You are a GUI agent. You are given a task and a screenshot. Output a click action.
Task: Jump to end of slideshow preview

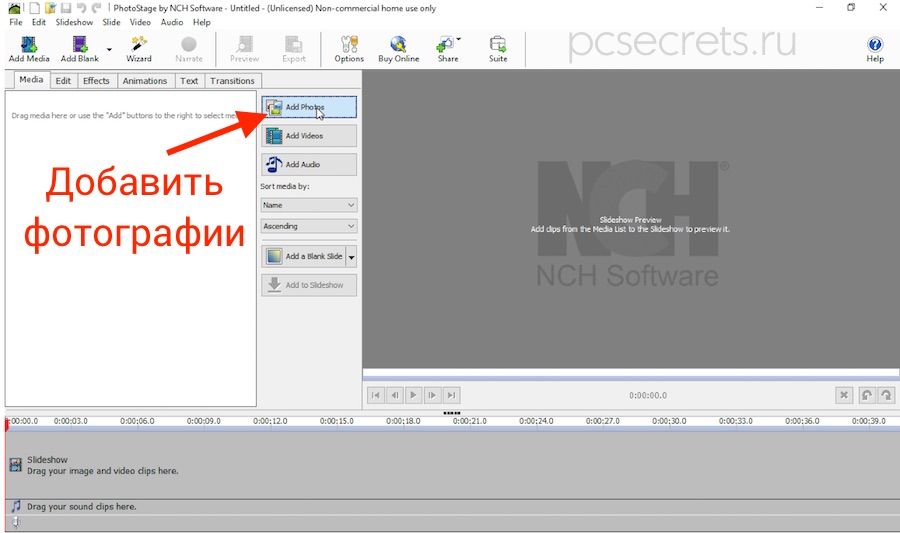(451, 395)
